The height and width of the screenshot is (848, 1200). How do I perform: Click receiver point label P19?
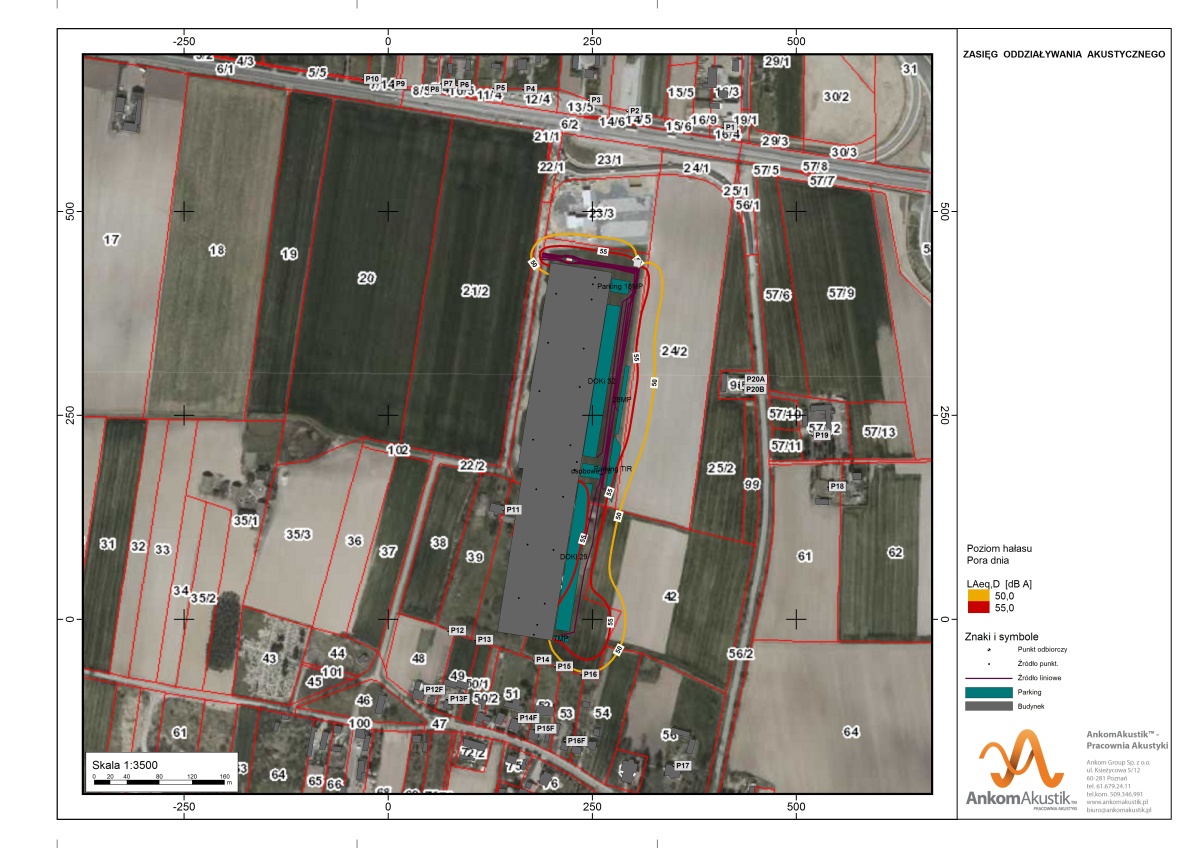(822, 436)
